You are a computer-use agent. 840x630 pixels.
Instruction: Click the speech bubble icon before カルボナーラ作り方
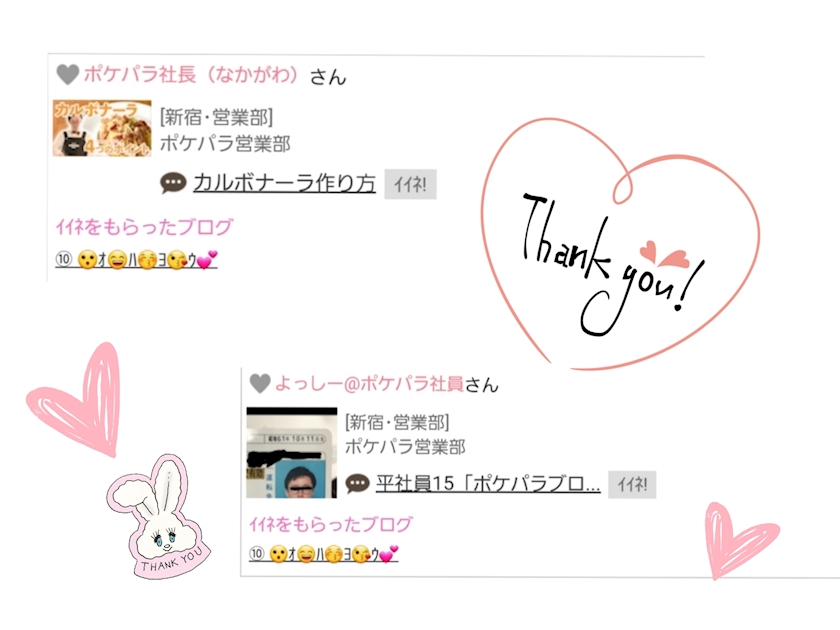(x=173, y=183)
